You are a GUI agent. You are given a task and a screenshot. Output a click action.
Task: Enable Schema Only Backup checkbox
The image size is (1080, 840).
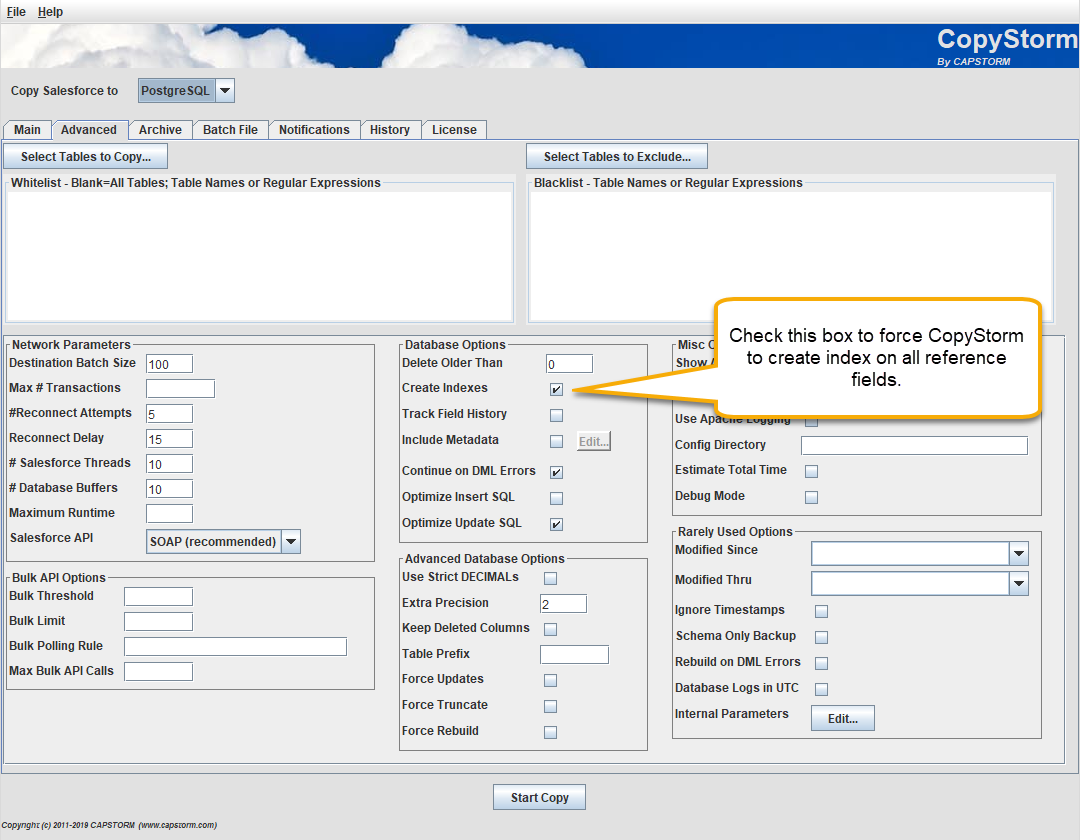[821, 637]
